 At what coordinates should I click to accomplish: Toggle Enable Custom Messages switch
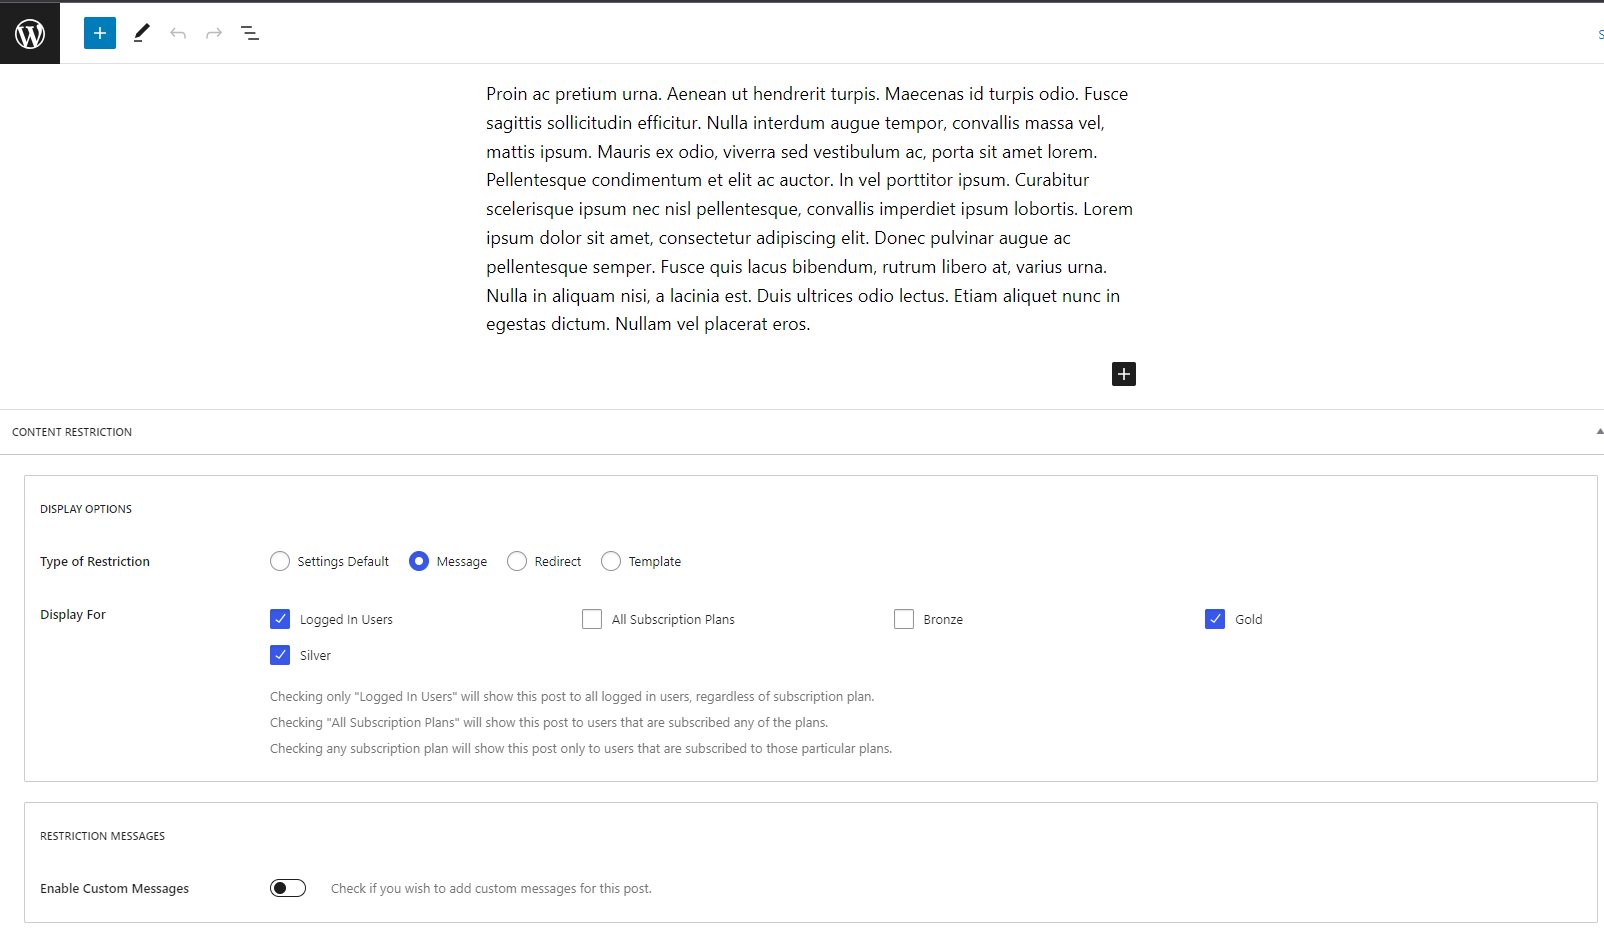click(288, 888)
